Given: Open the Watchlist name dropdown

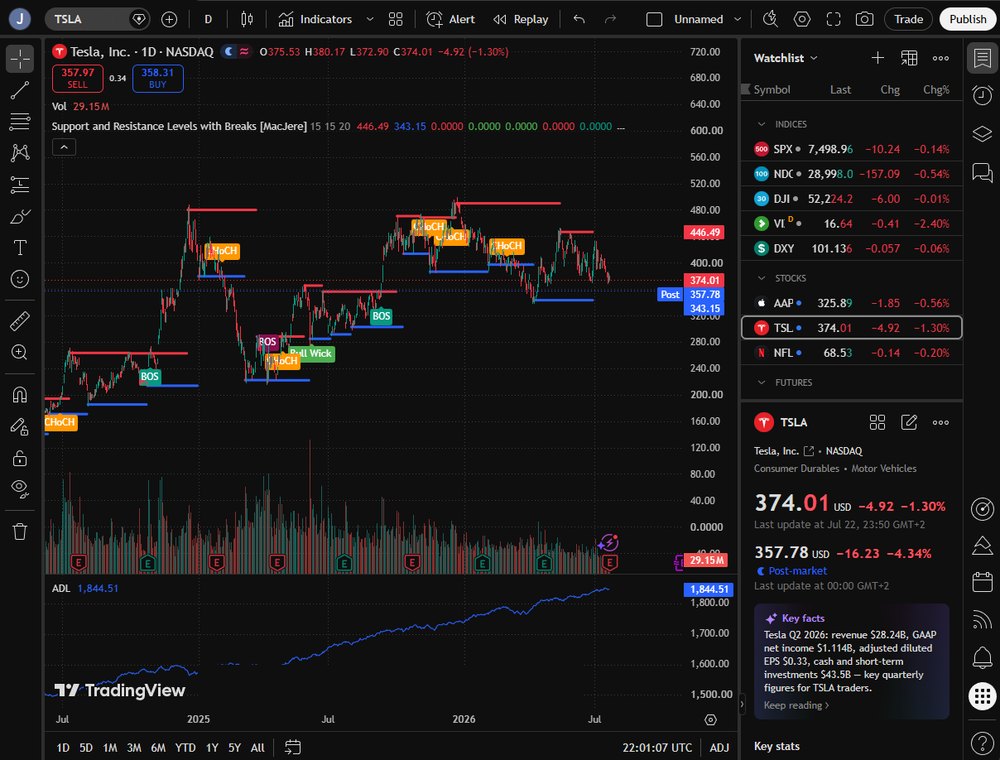Looking at the screenshot, I should click(786, 58).
